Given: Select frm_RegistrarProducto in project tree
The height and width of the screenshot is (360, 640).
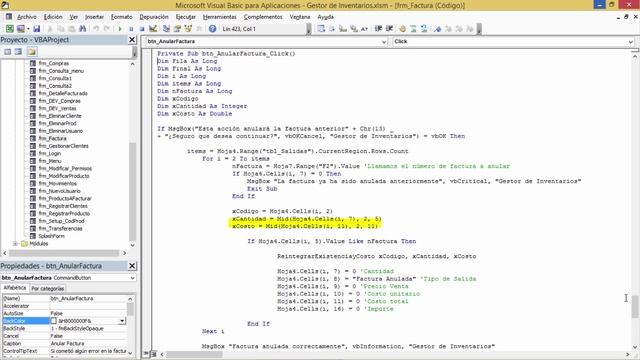Looking at the screenshot, I should [x=64, y=213].
